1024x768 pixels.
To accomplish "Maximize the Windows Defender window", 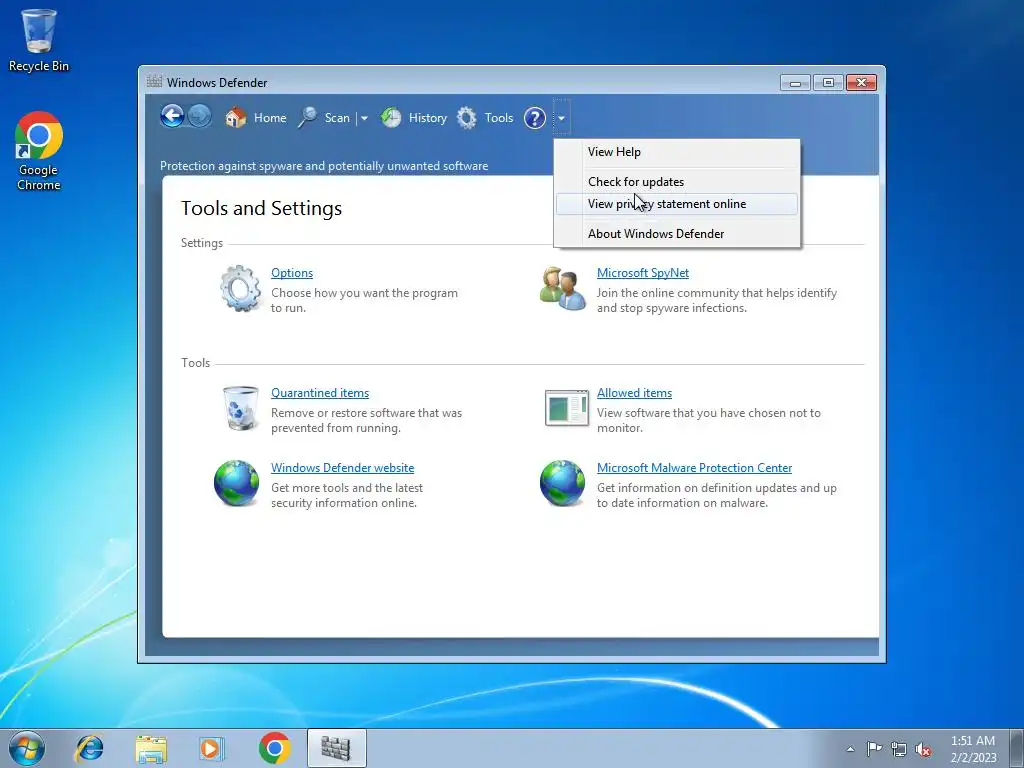I will click(828, 82).
